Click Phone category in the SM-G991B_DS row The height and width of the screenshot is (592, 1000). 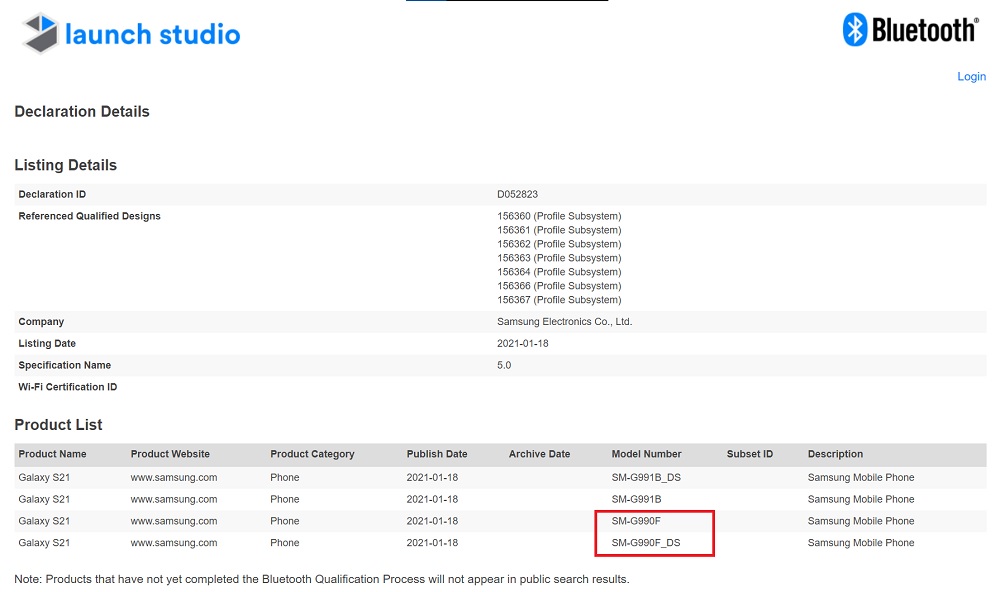click(284, 478)
